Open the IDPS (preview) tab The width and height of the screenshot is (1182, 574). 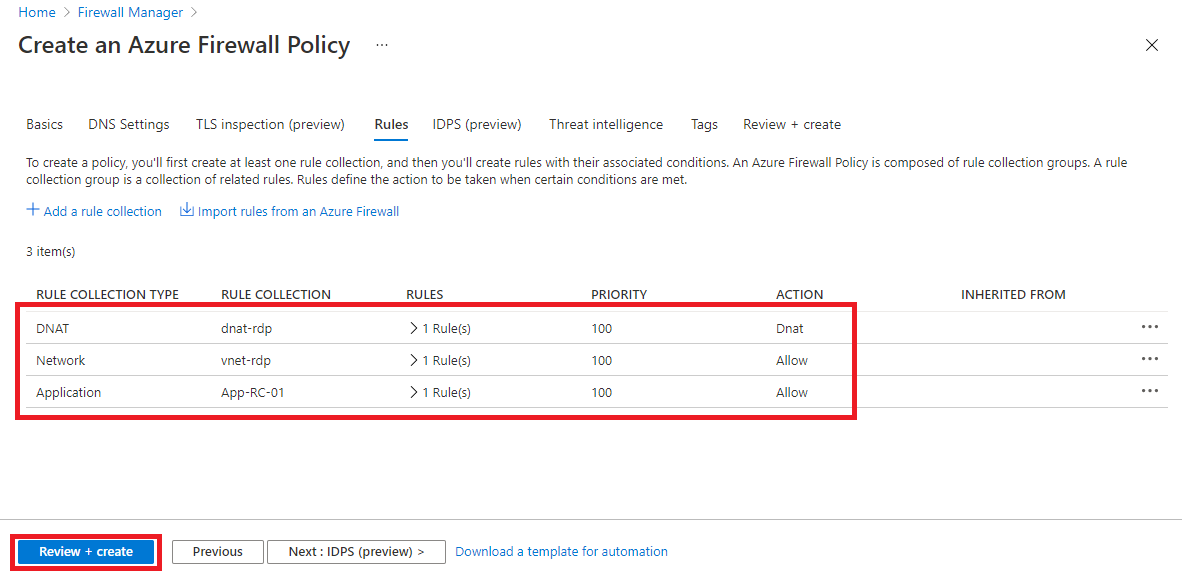point(477,124)
